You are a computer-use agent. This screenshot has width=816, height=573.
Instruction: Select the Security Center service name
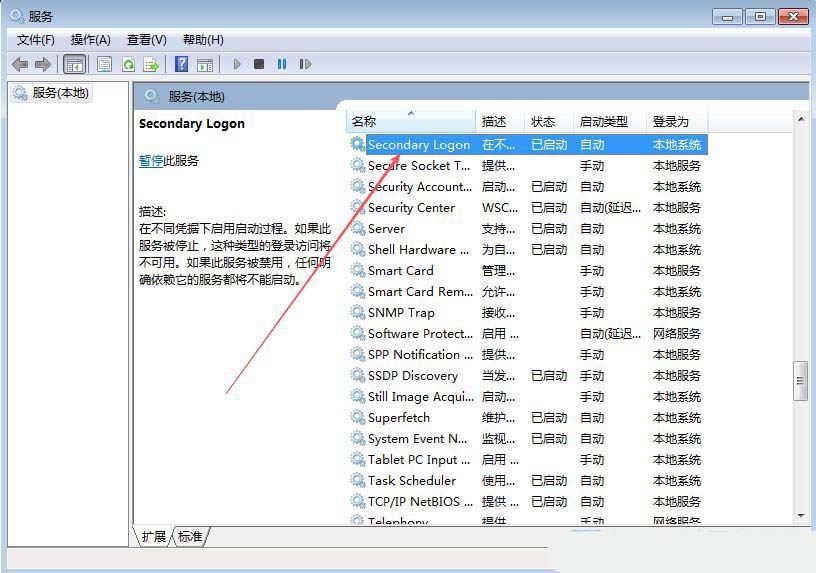(x=411, y=208)
